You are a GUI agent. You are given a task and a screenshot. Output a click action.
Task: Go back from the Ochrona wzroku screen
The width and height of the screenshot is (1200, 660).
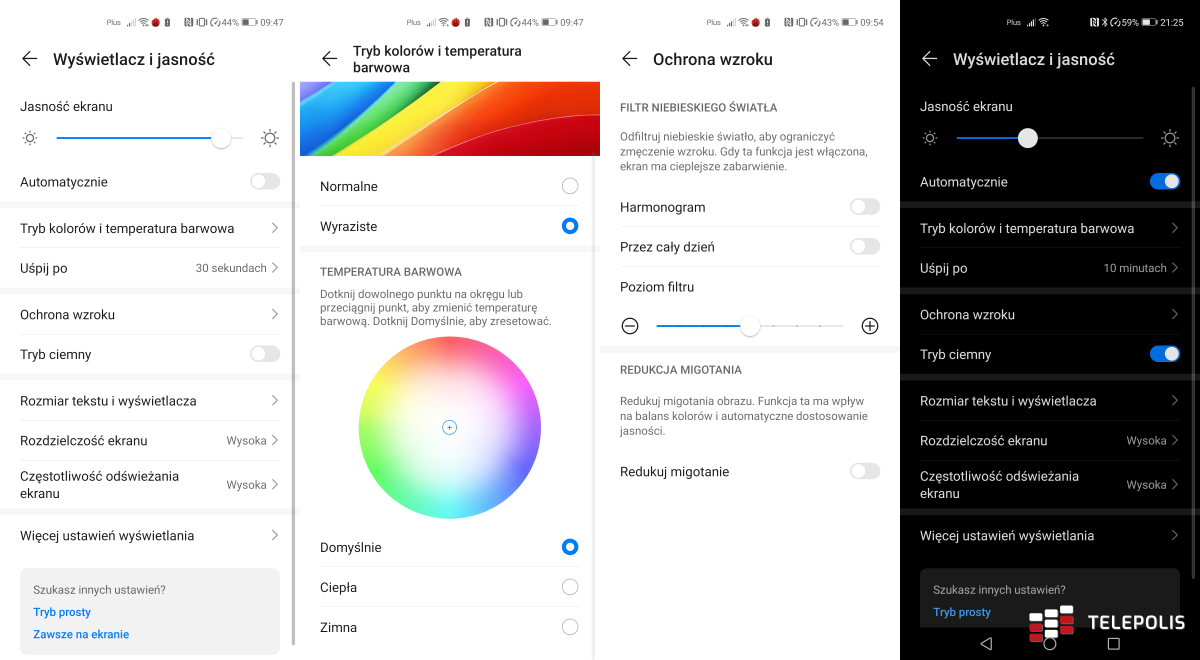tap(629, 59)
